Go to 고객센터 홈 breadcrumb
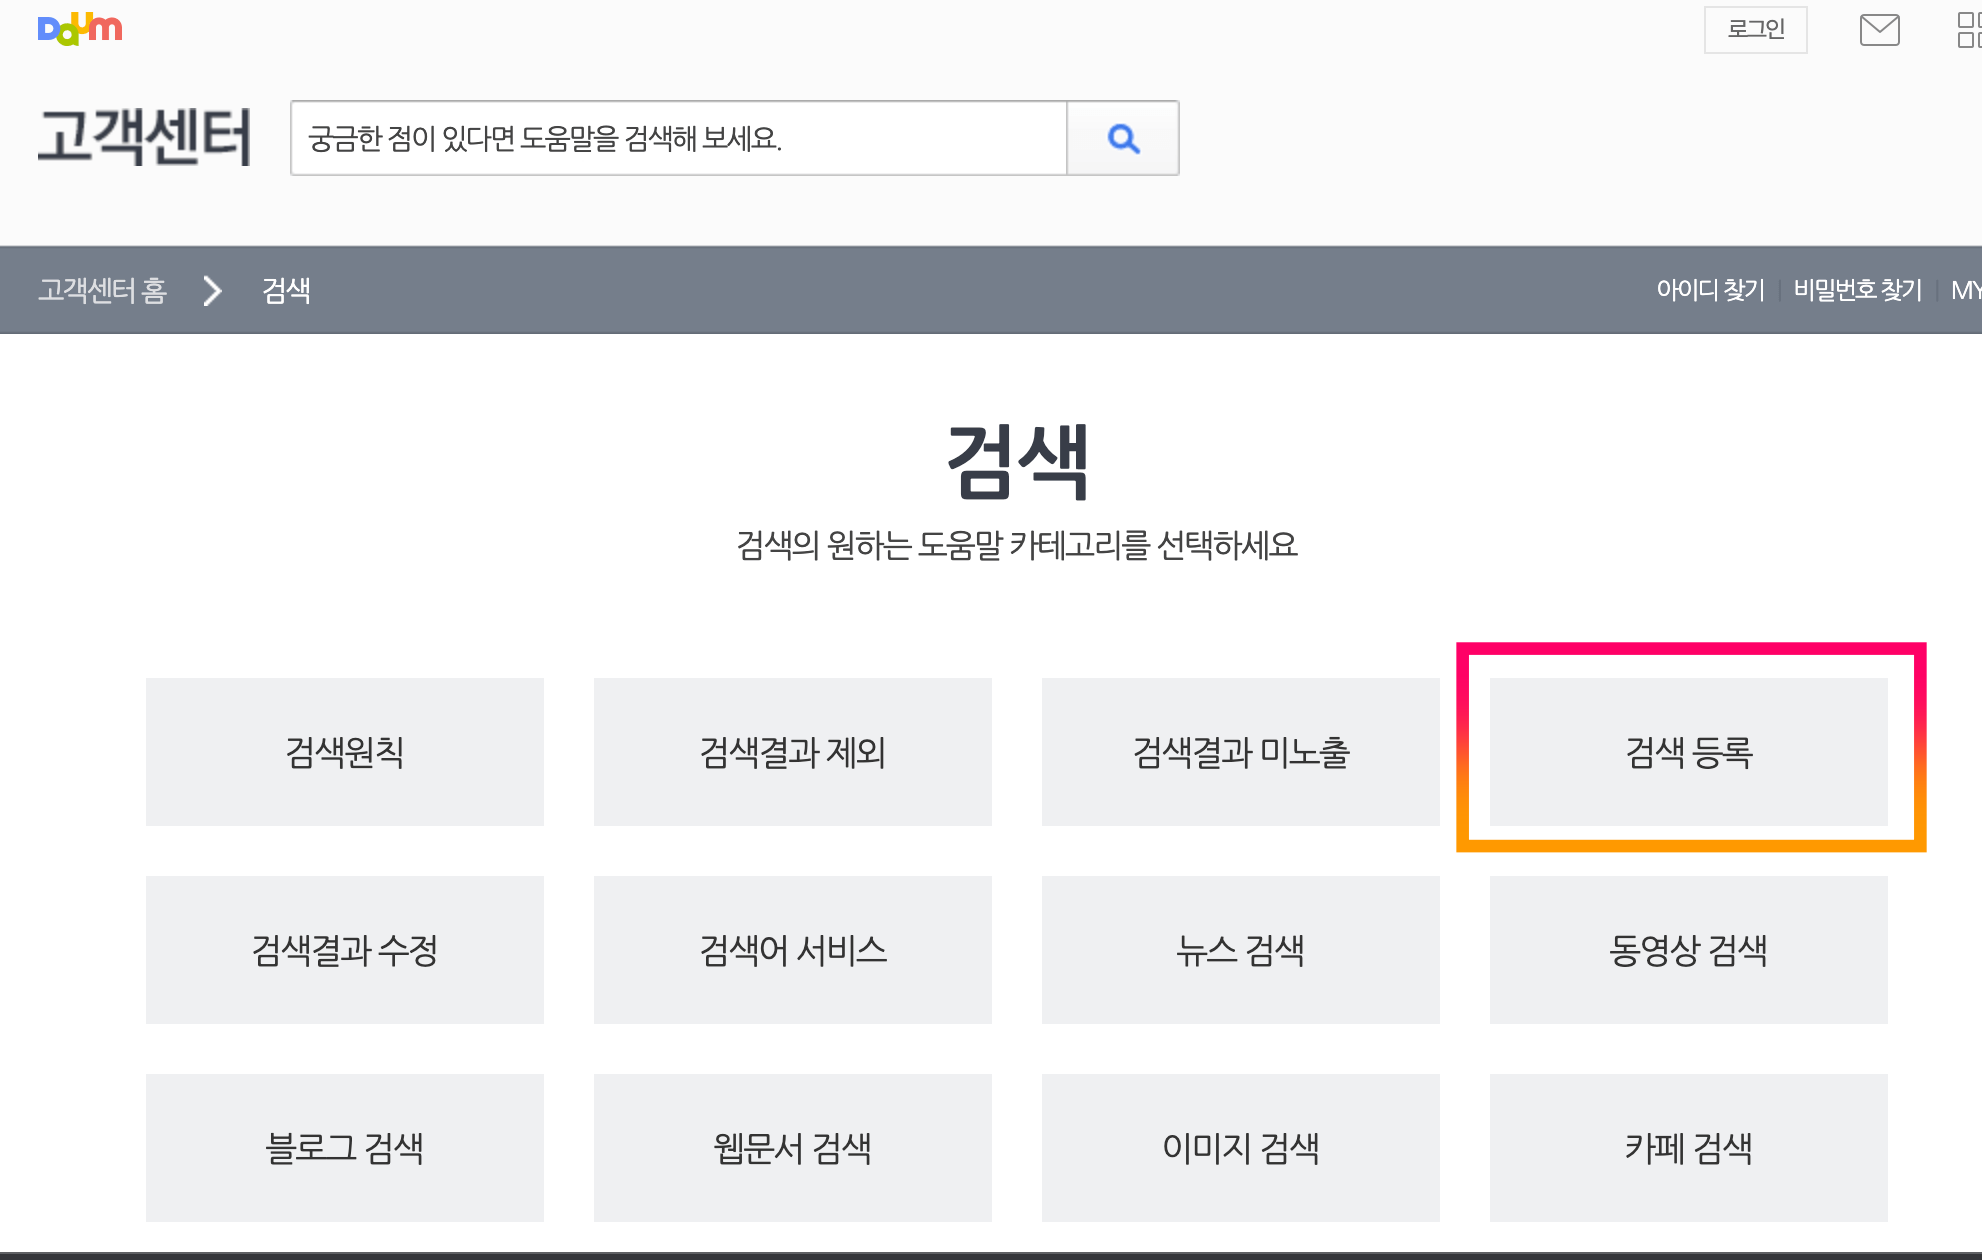The width and height of the screenshot is (1982, 1260). pos(103,290)
